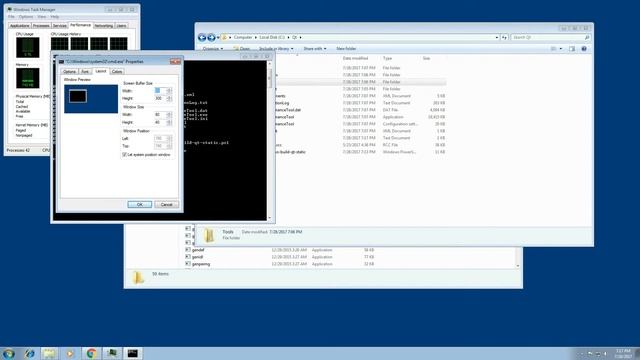Toggle the preview pane icon
The height and width of the screenshot is (360, 640).
[572, 49]
